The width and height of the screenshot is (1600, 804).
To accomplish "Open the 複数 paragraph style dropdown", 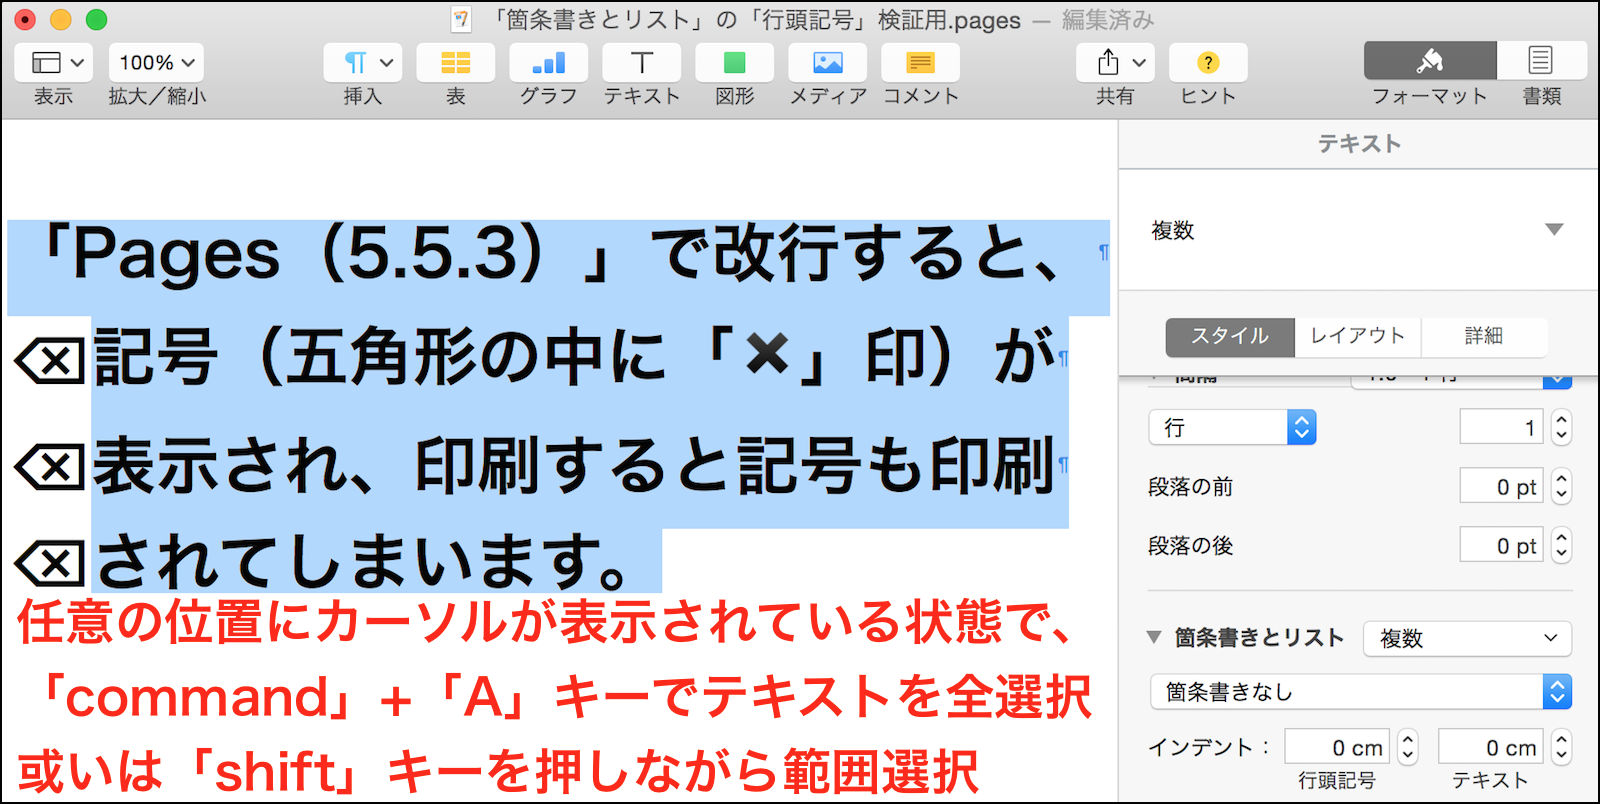I will pos(1358,230).
